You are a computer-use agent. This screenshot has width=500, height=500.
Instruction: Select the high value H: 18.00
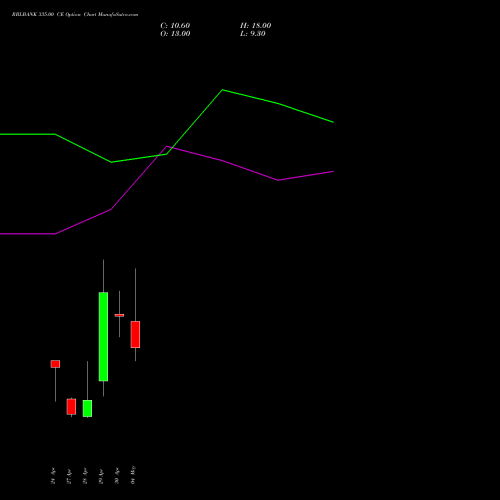pos(255,26)
